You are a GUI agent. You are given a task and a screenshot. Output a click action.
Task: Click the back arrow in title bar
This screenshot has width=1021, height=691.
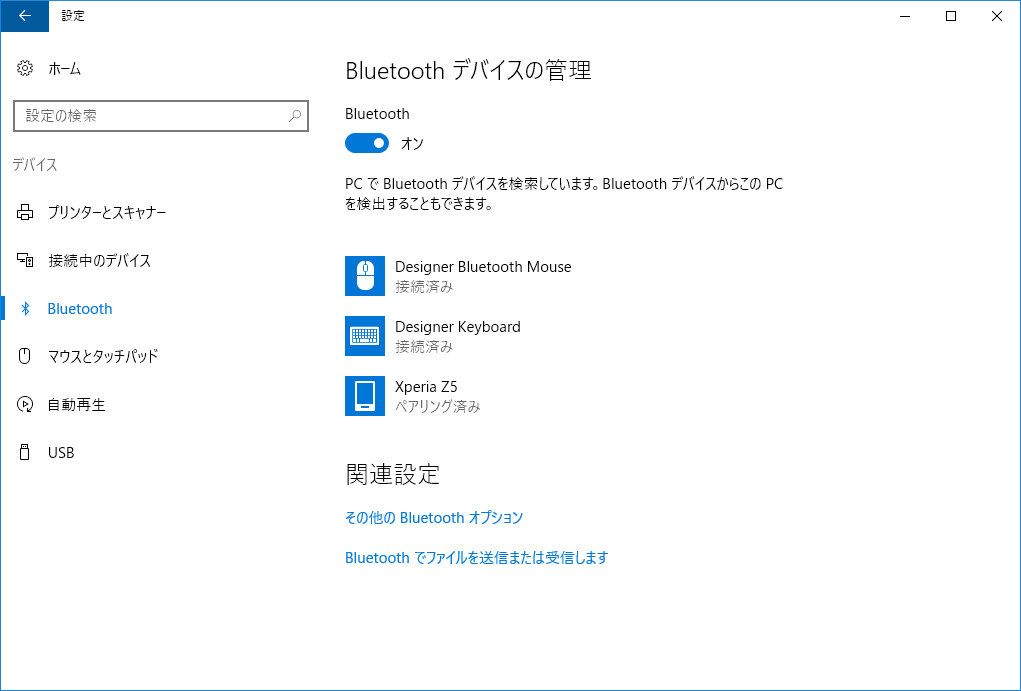coord(24,16)
